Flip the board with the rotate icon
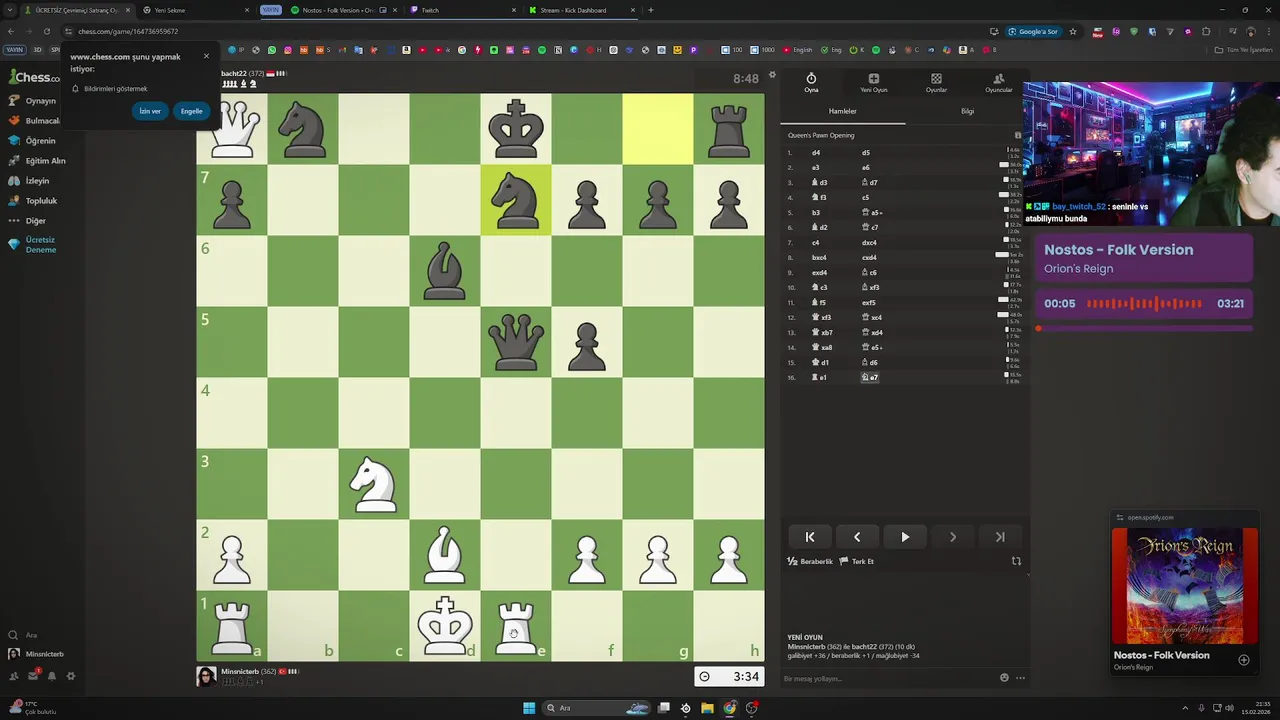This screenshot has width=1280, height=720. [1016, 561]
